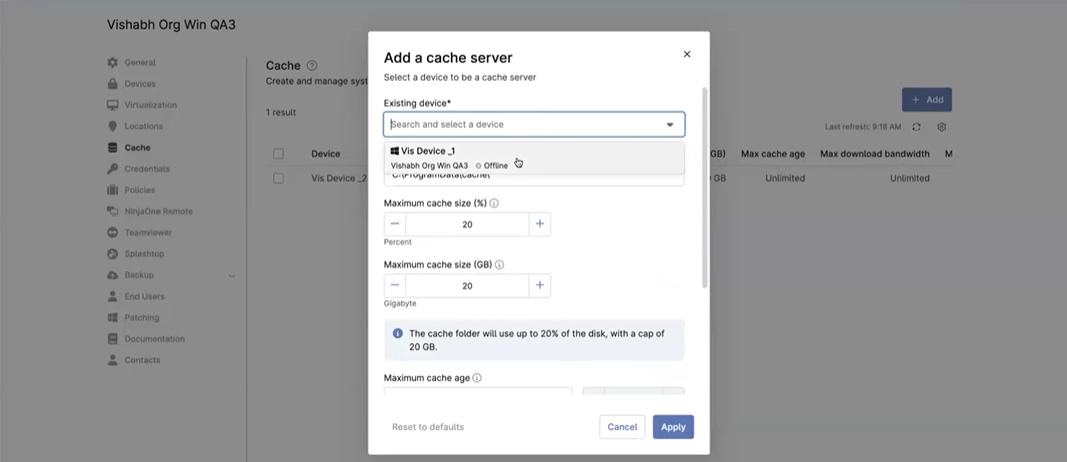Increase the maximum cache size in GB
Image resolution: width=1067 pixels, height=462 pixels.
click(x=540, y=286)
